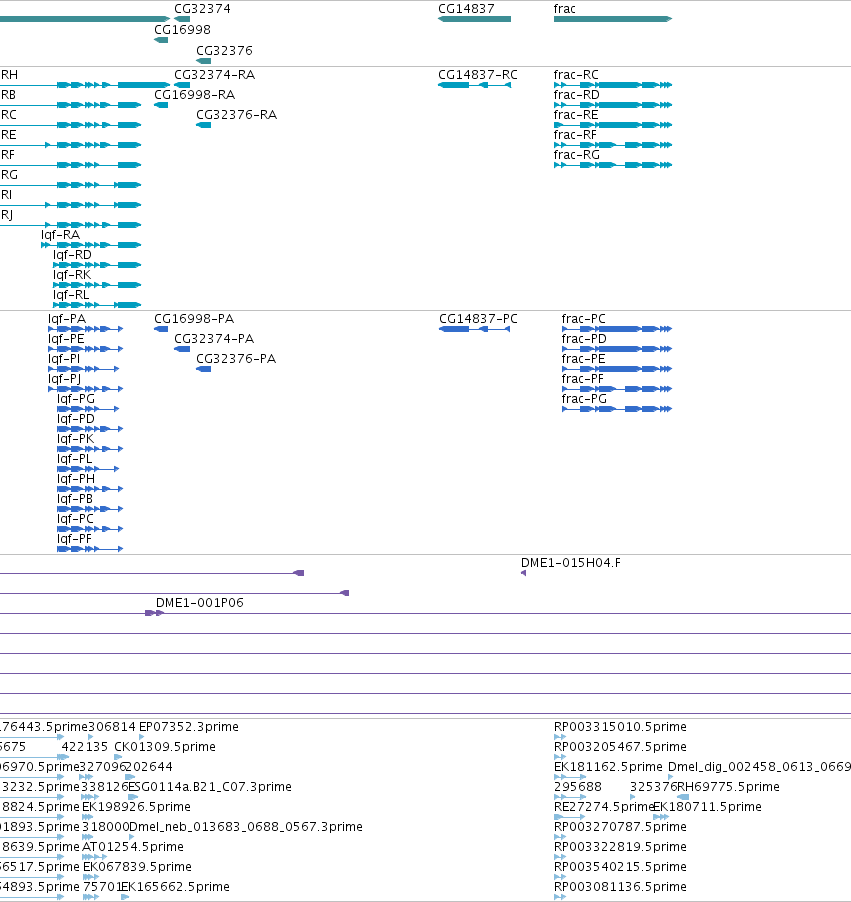Viewport: 851px width, 902px height.
Task: Click the lqf-RK transcript label
Action: point(72,274)
